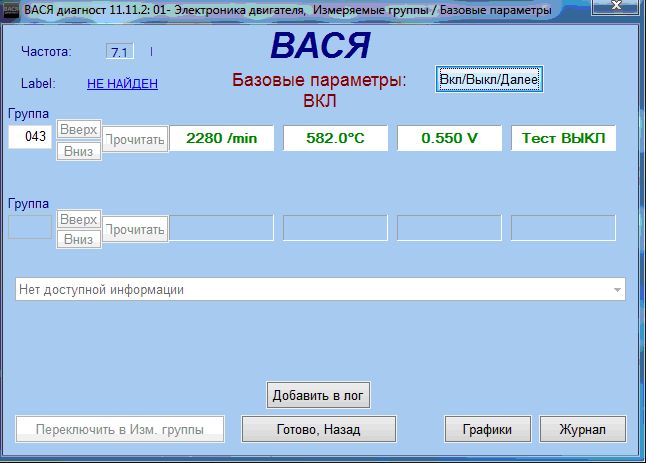
Task: Click the last empty value box, second group
Action: pyautogui.click(x=564, y=227)
